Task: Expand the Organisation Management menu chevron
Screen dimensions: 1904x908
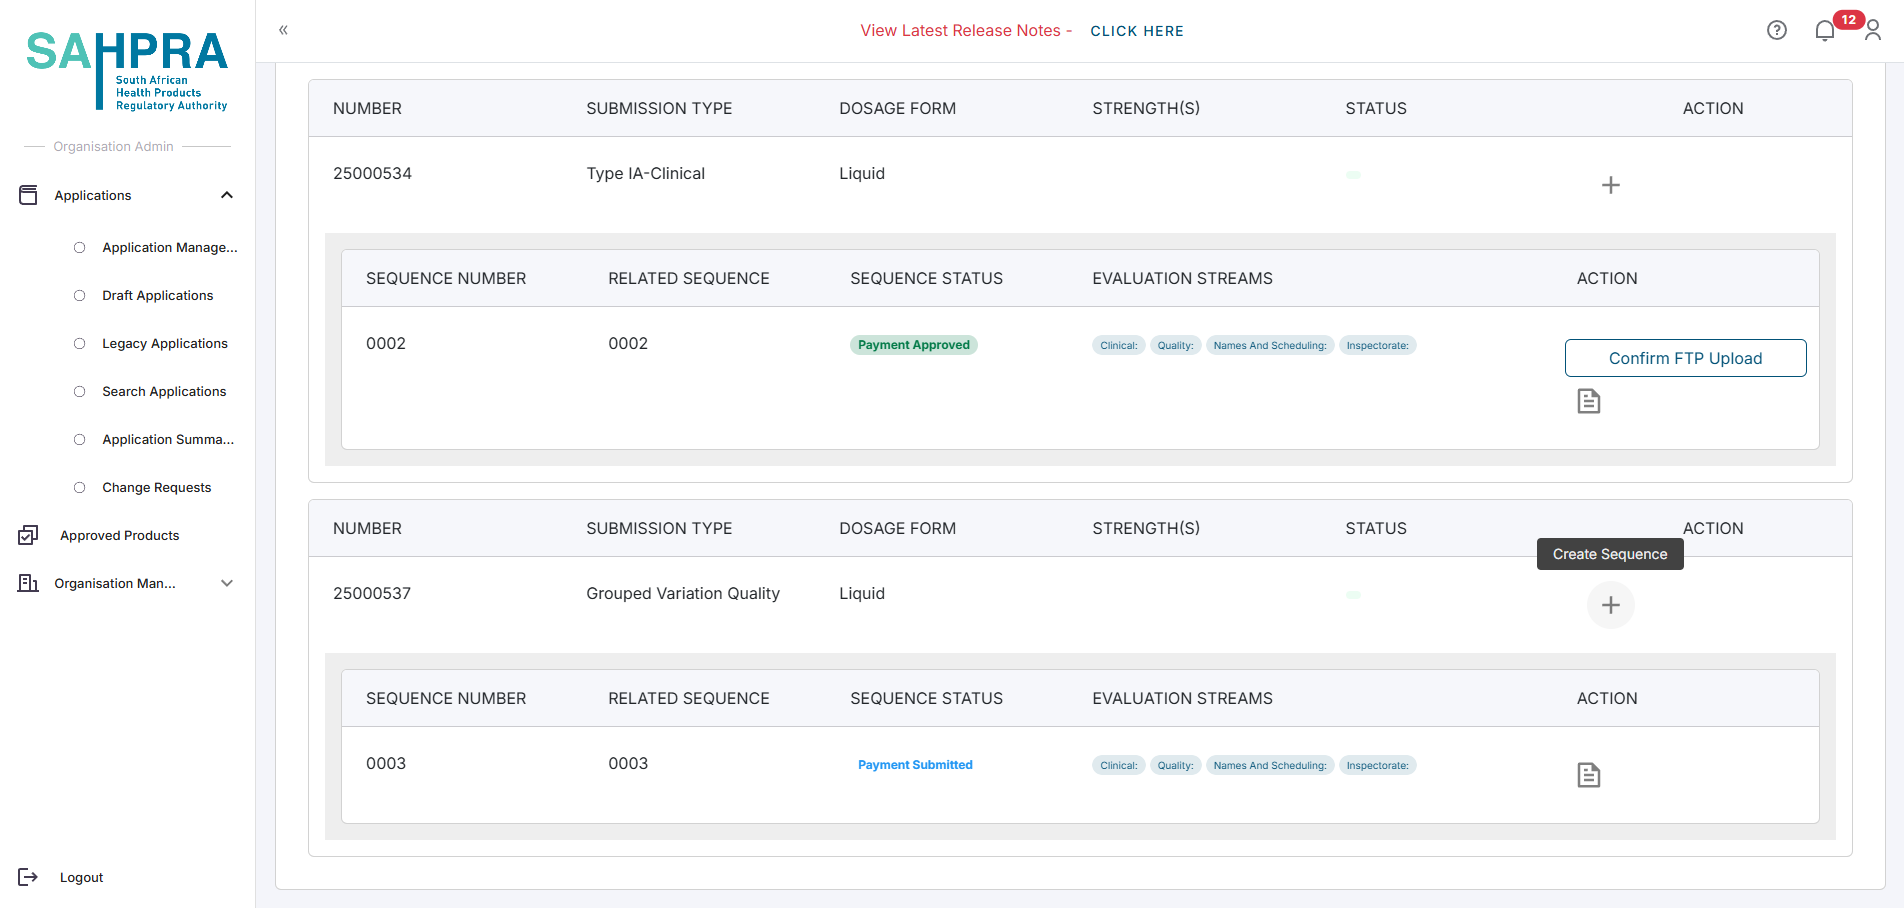Action: [x=227, y=583]
